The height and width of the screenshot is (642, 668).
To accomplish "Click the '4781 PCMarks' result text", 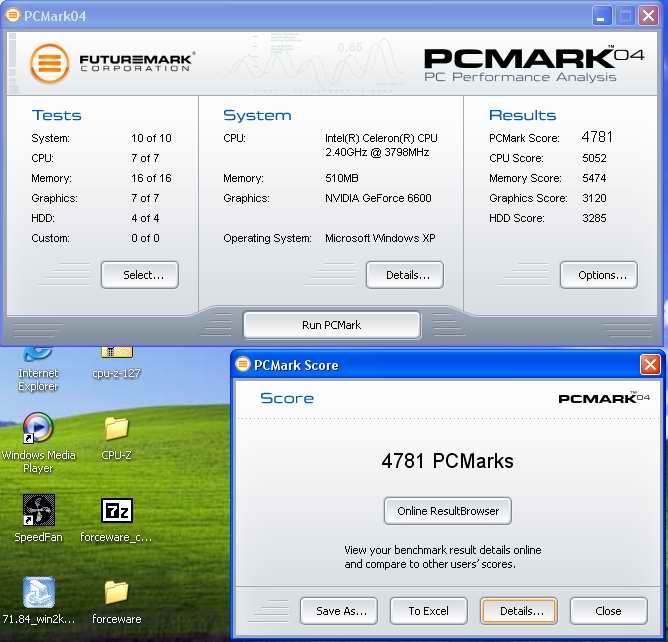I will 447,461.
